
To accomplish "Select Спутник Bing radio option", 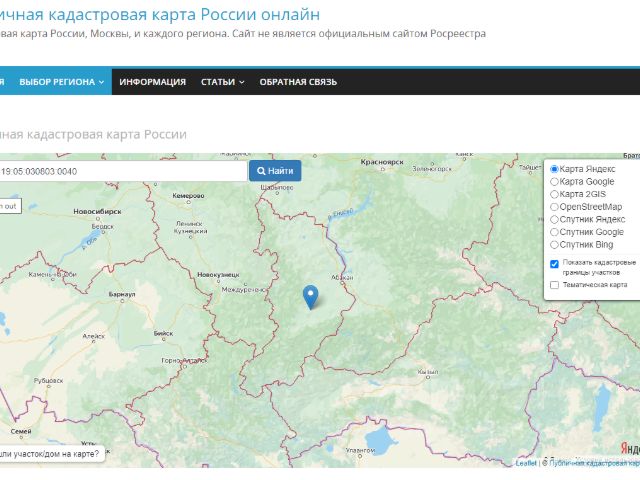I will coord(554,245).
